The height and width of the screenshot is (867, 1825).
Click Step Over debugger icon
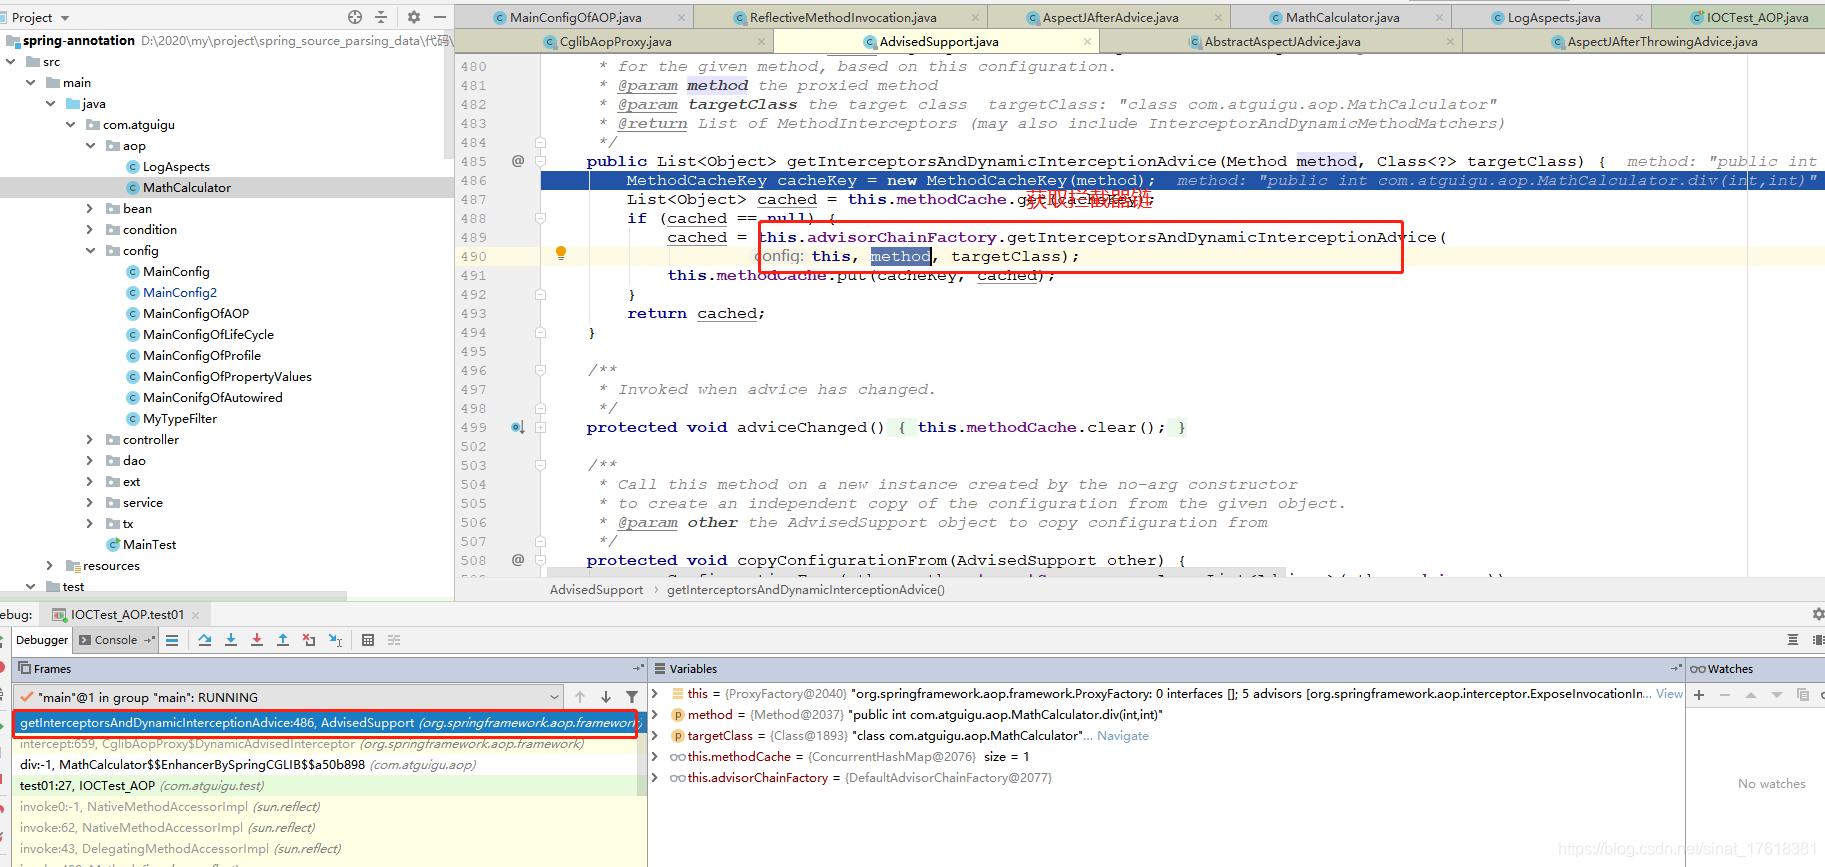(x=205, y=640)
